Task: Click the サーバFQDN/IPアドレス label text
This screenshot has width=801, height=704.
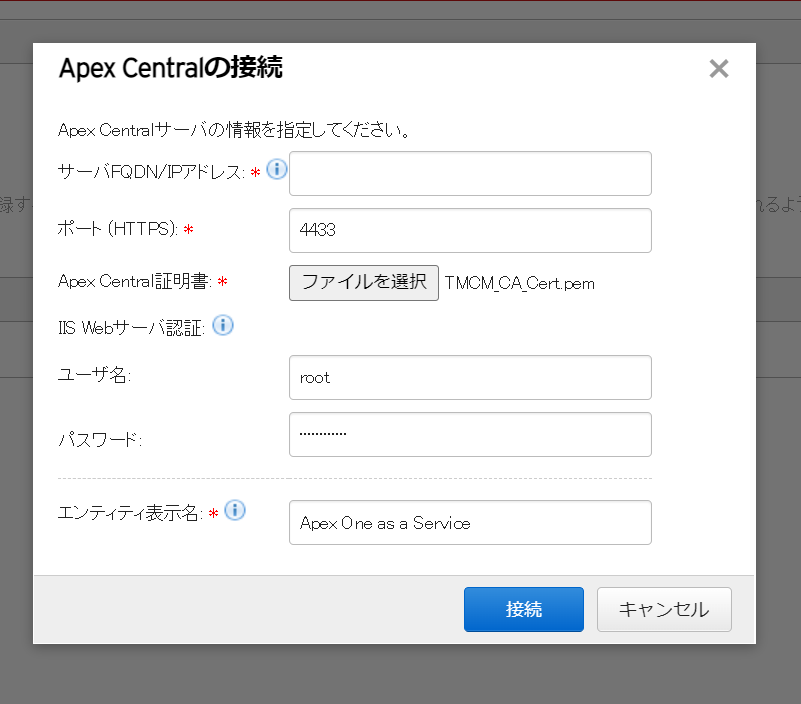Action: click(x=151, y=173)
